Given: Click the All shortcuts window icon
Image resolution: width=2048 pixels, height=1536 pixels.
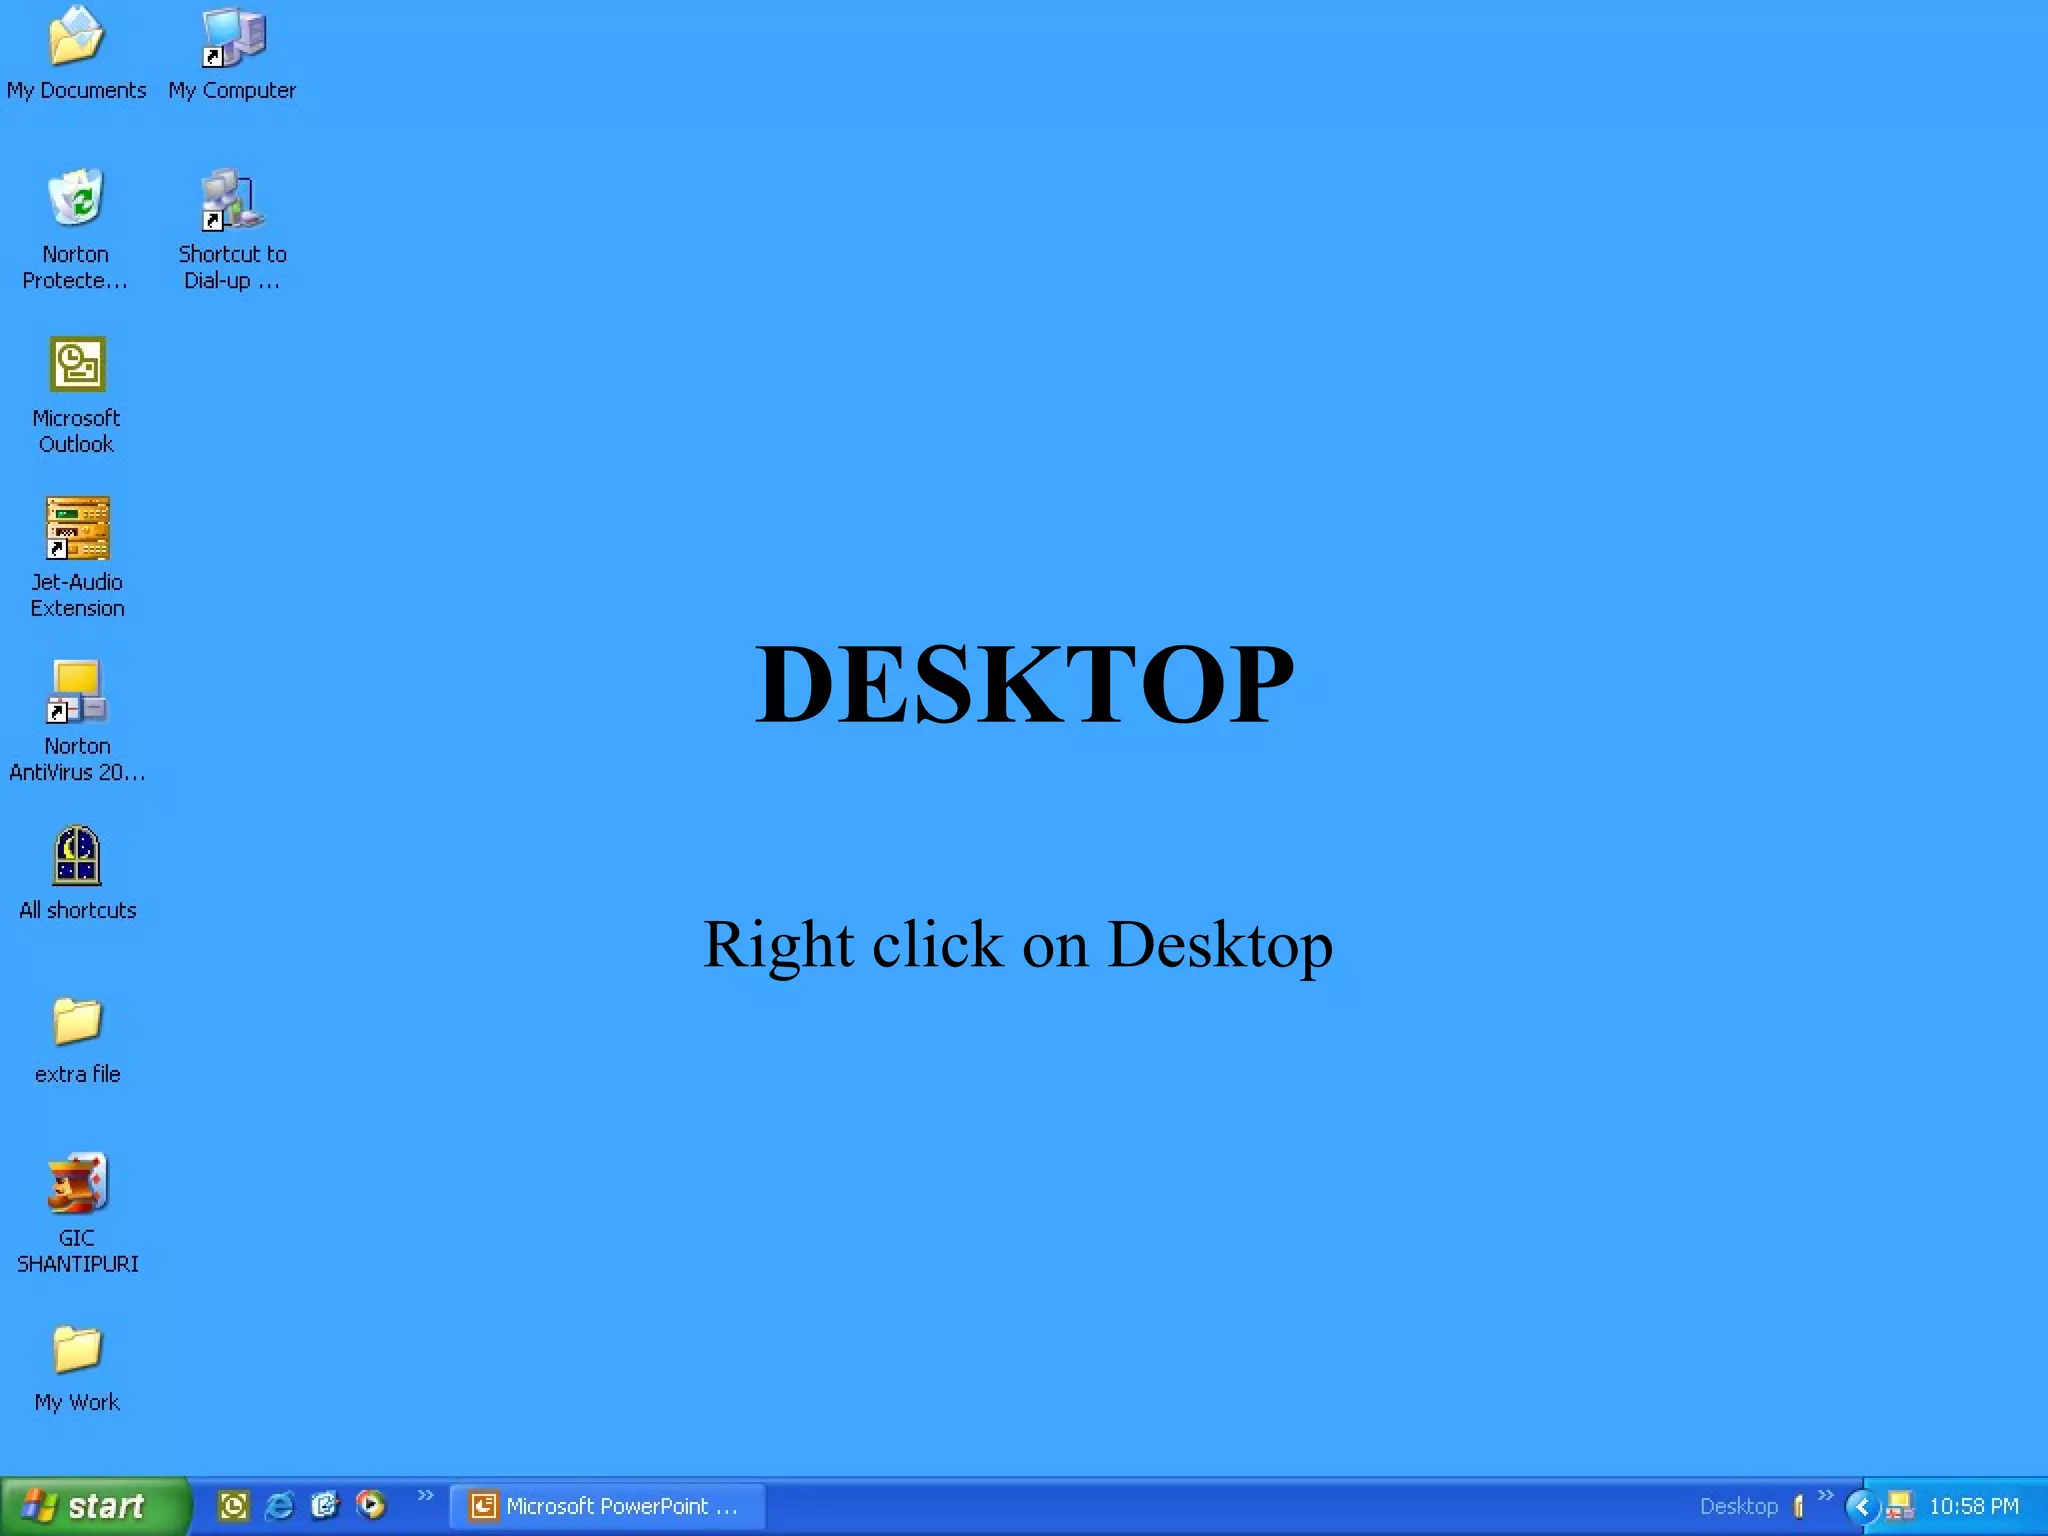Looking at the screenshot, I should click(x=77, y=856).
